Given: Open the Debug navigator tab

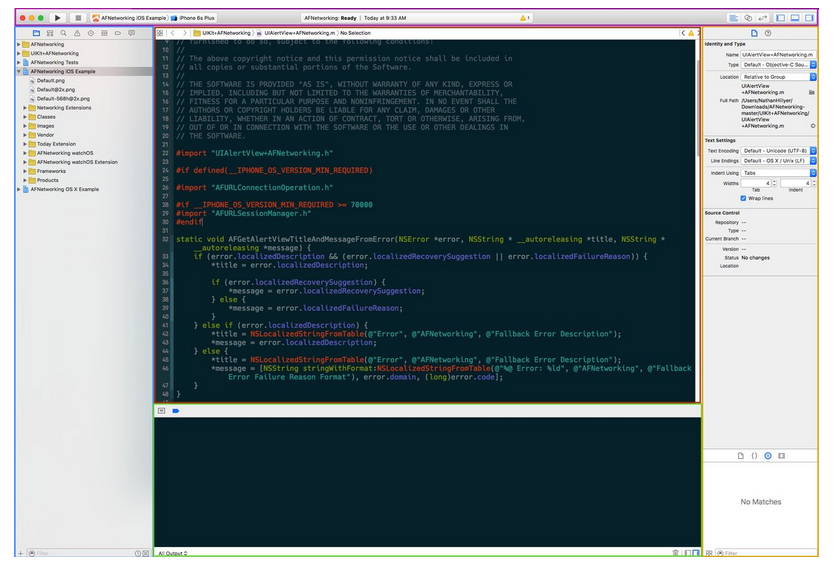Looking at the screenshot, I should [104, 33].
